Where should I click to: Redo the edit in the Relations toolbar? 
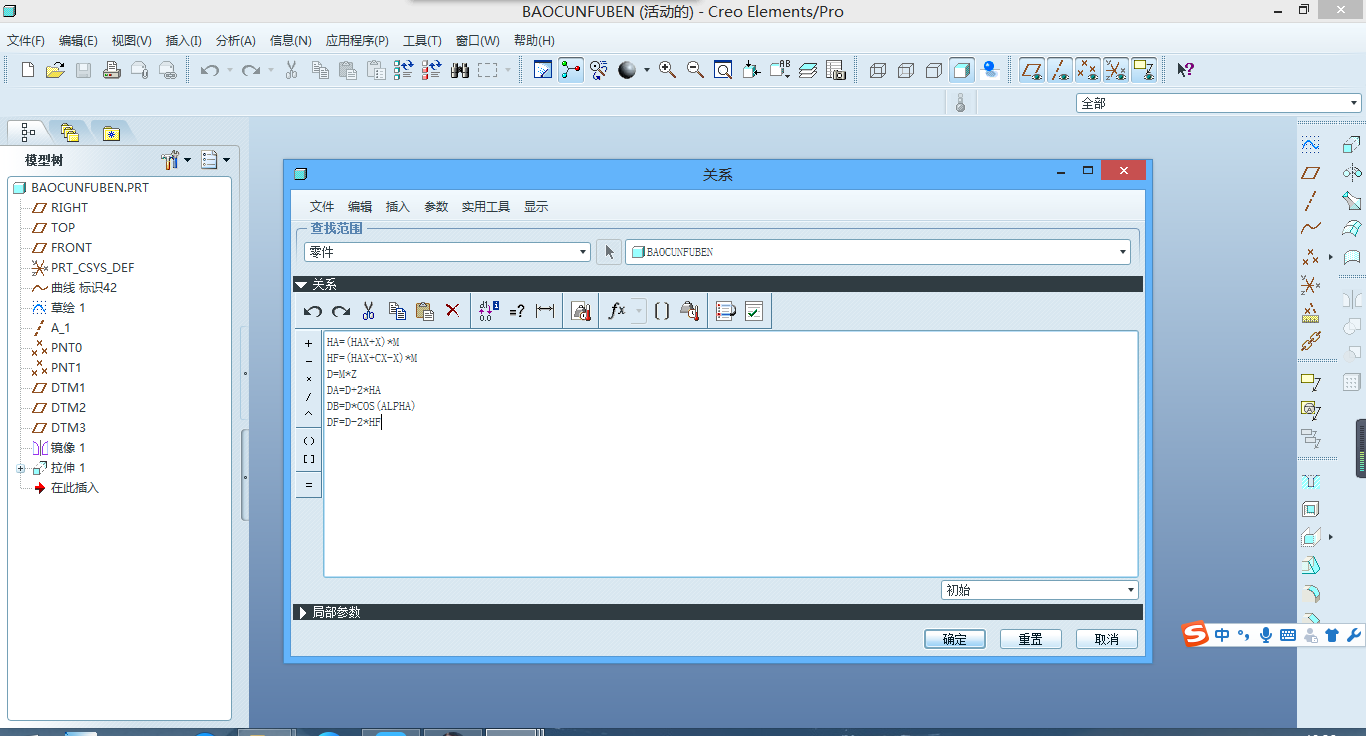[x=341, y=311]
